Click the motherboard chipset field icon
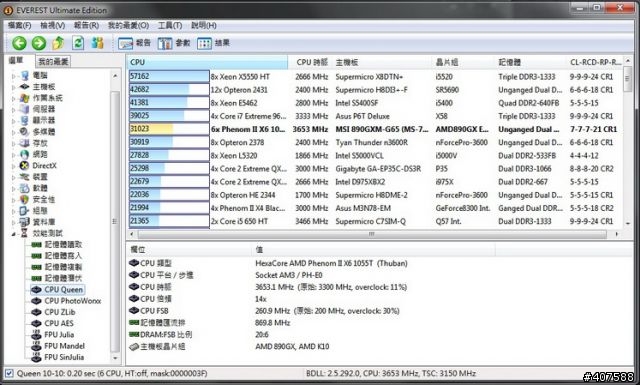 coord(134,347)
